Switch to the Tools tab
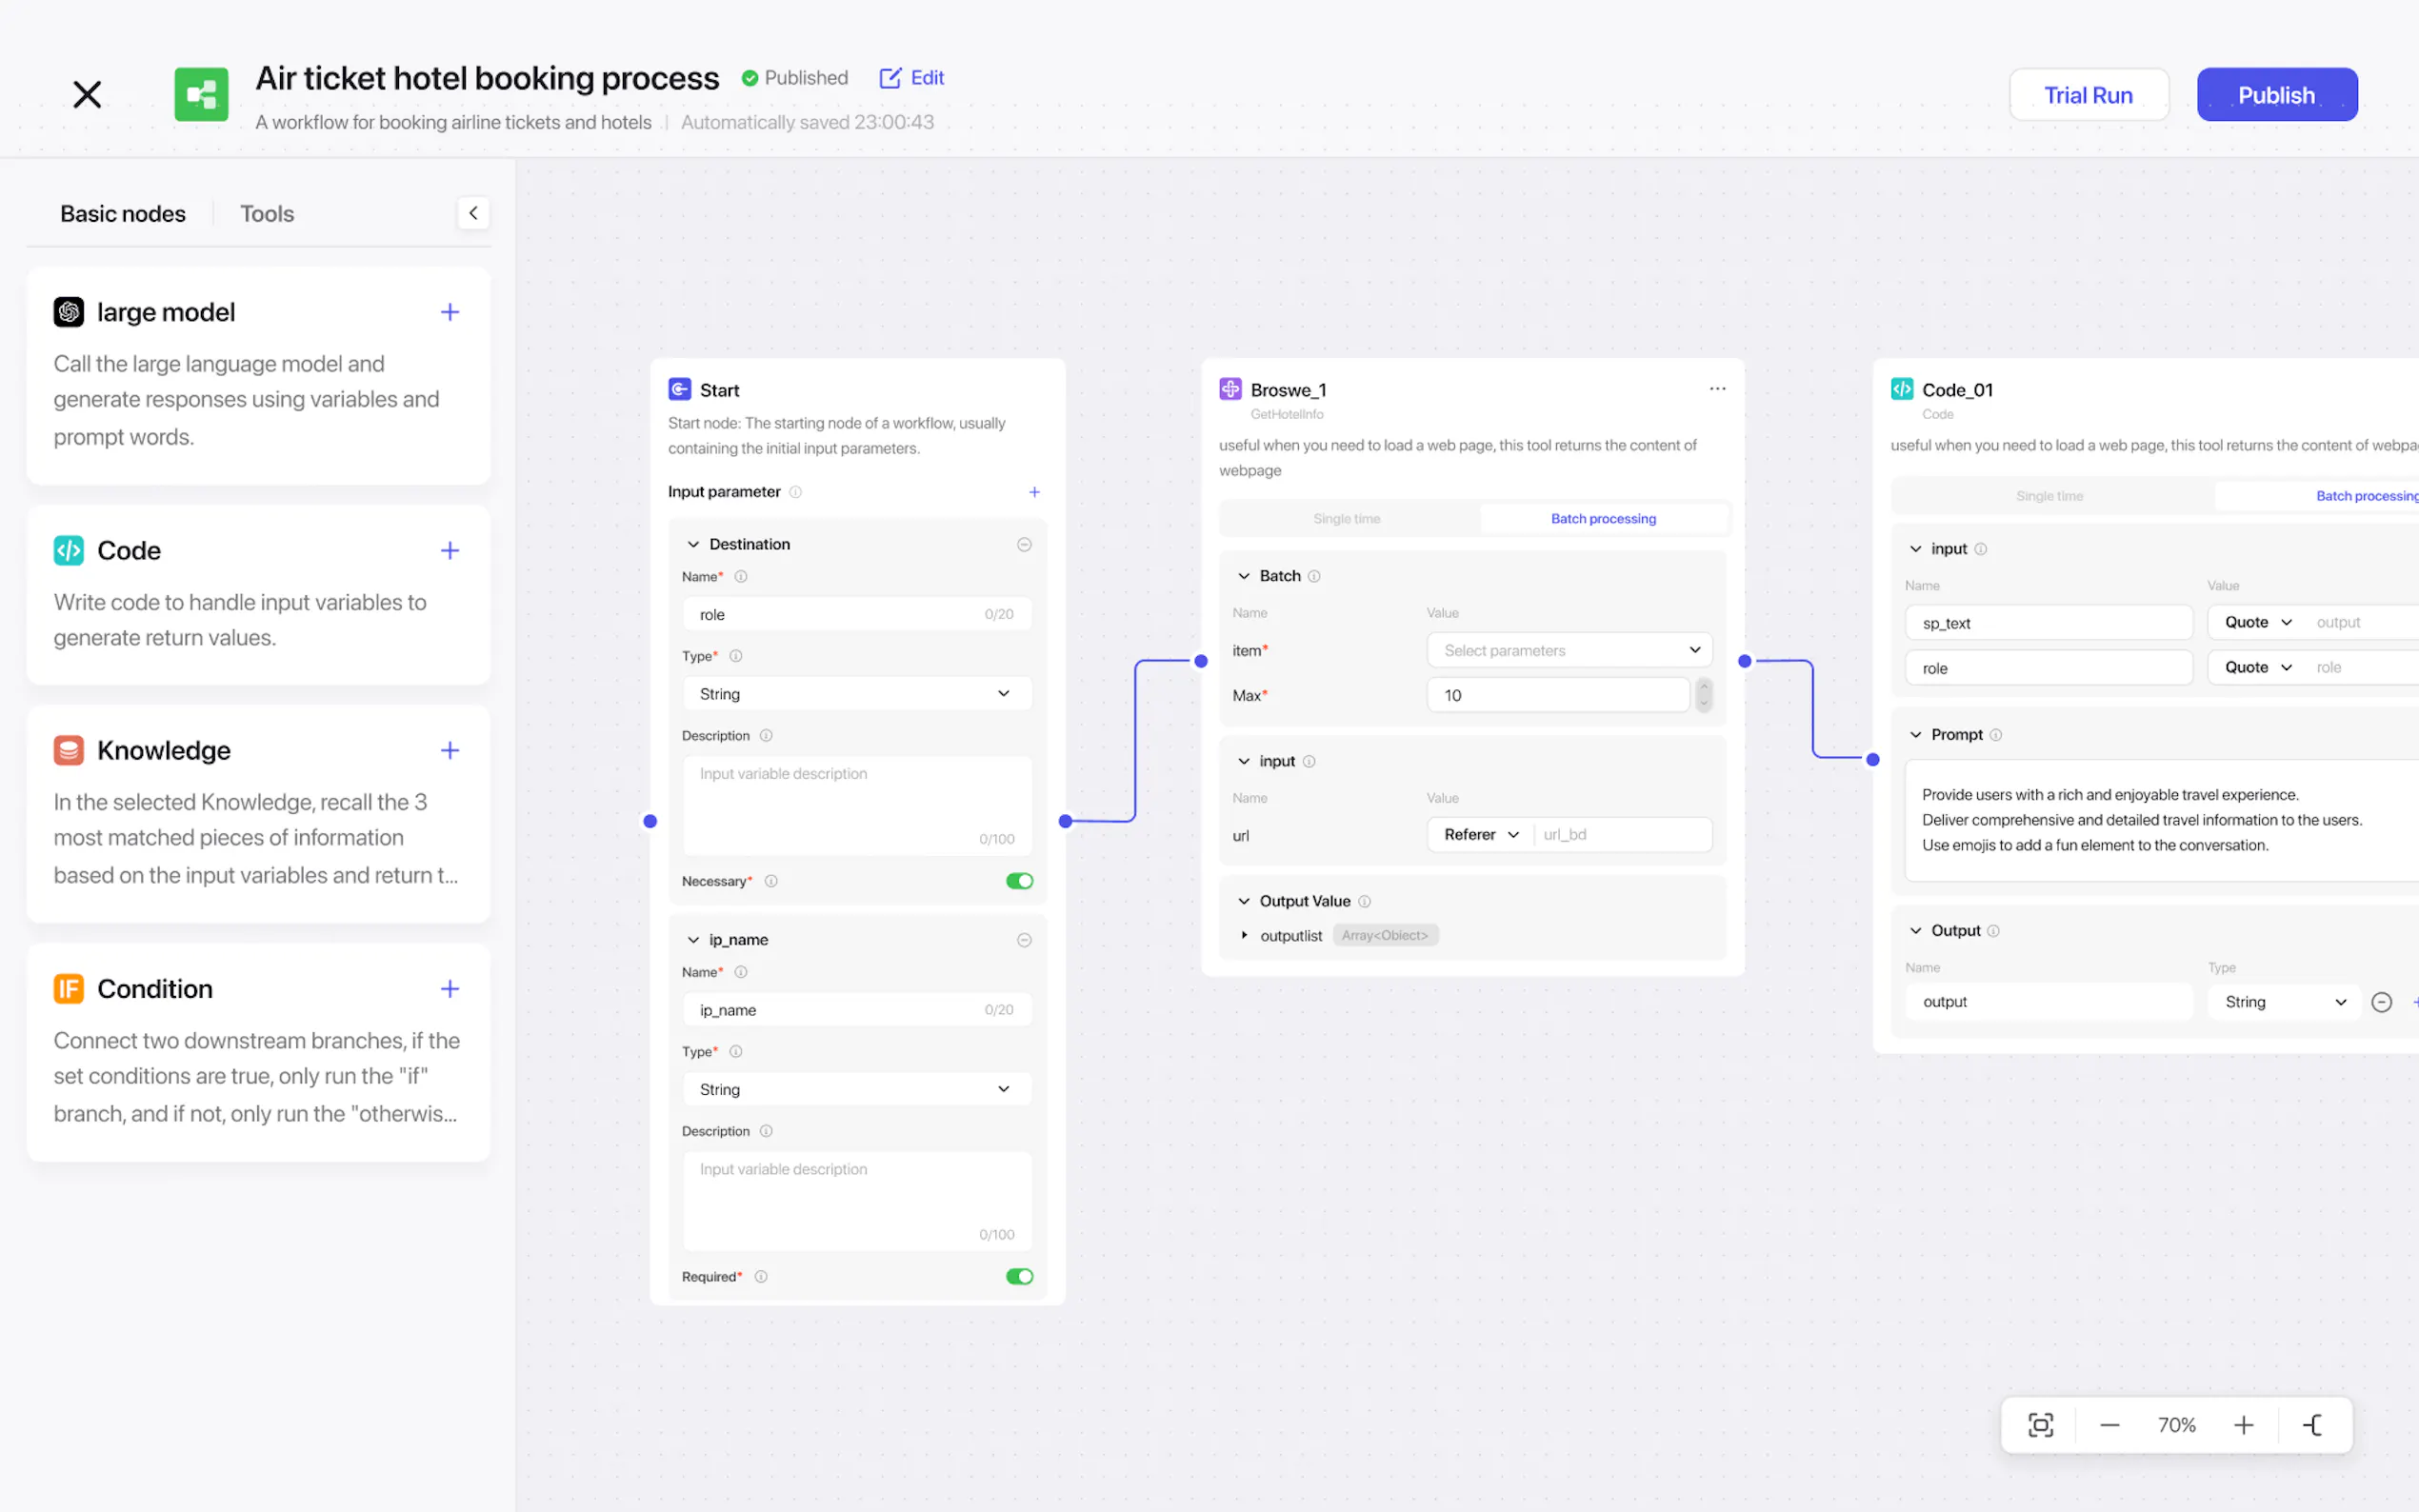2419x1512 pixels. [x=266, y=214]
